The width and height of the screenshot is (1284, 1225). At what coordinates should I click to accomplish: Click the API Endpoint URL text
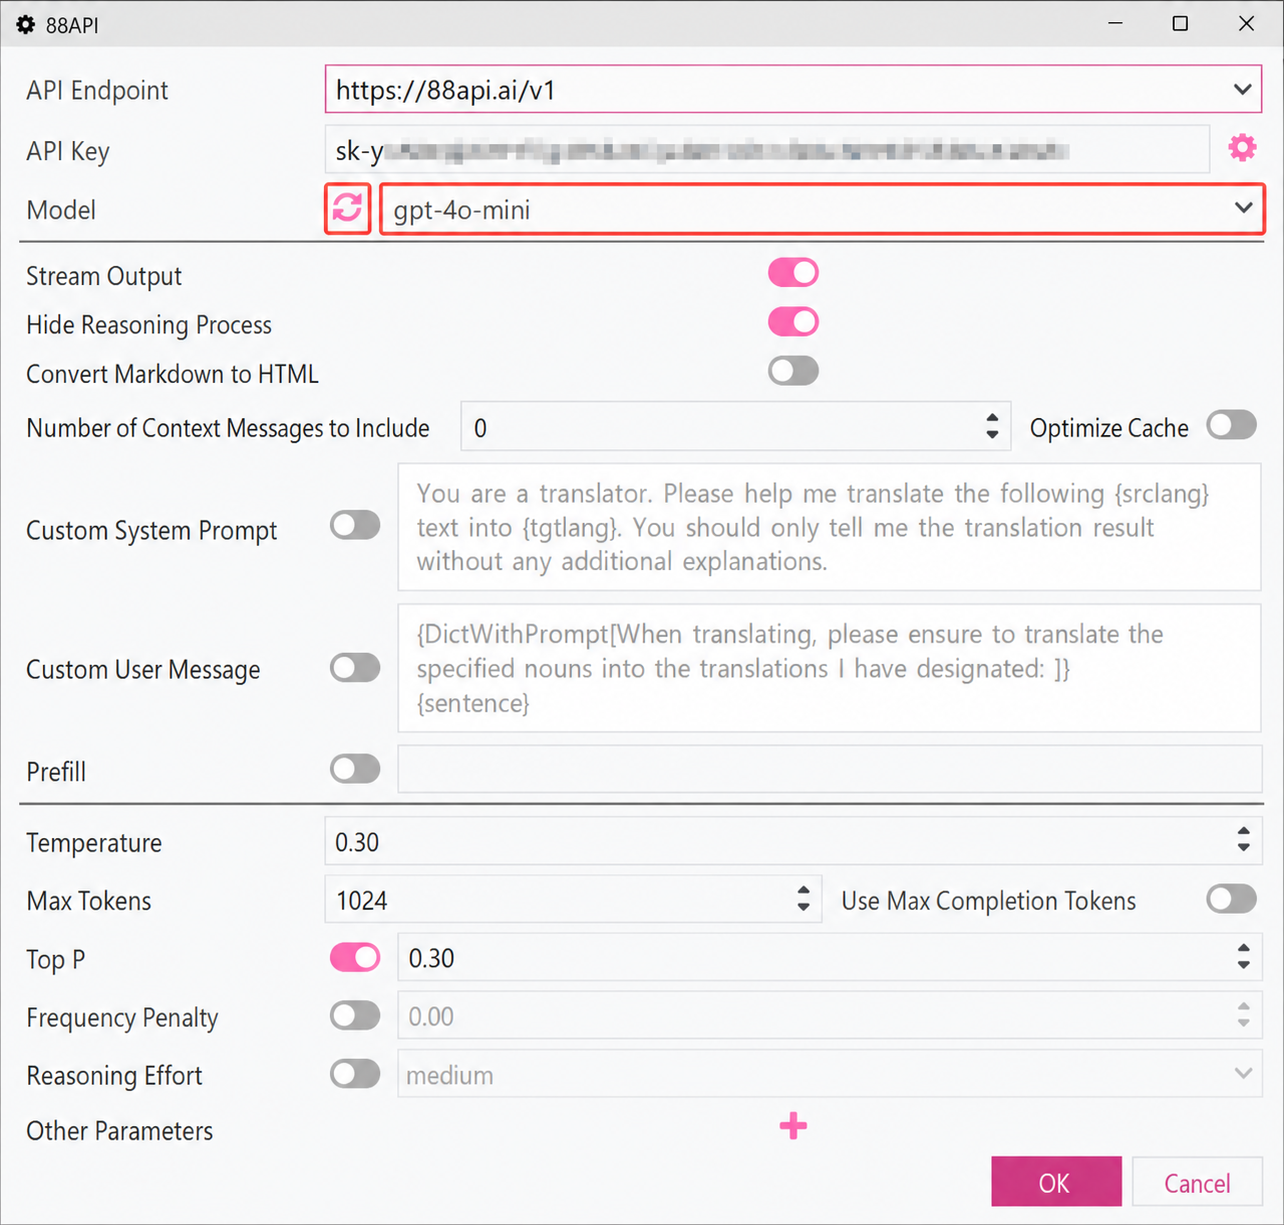[x=445, y=90]
